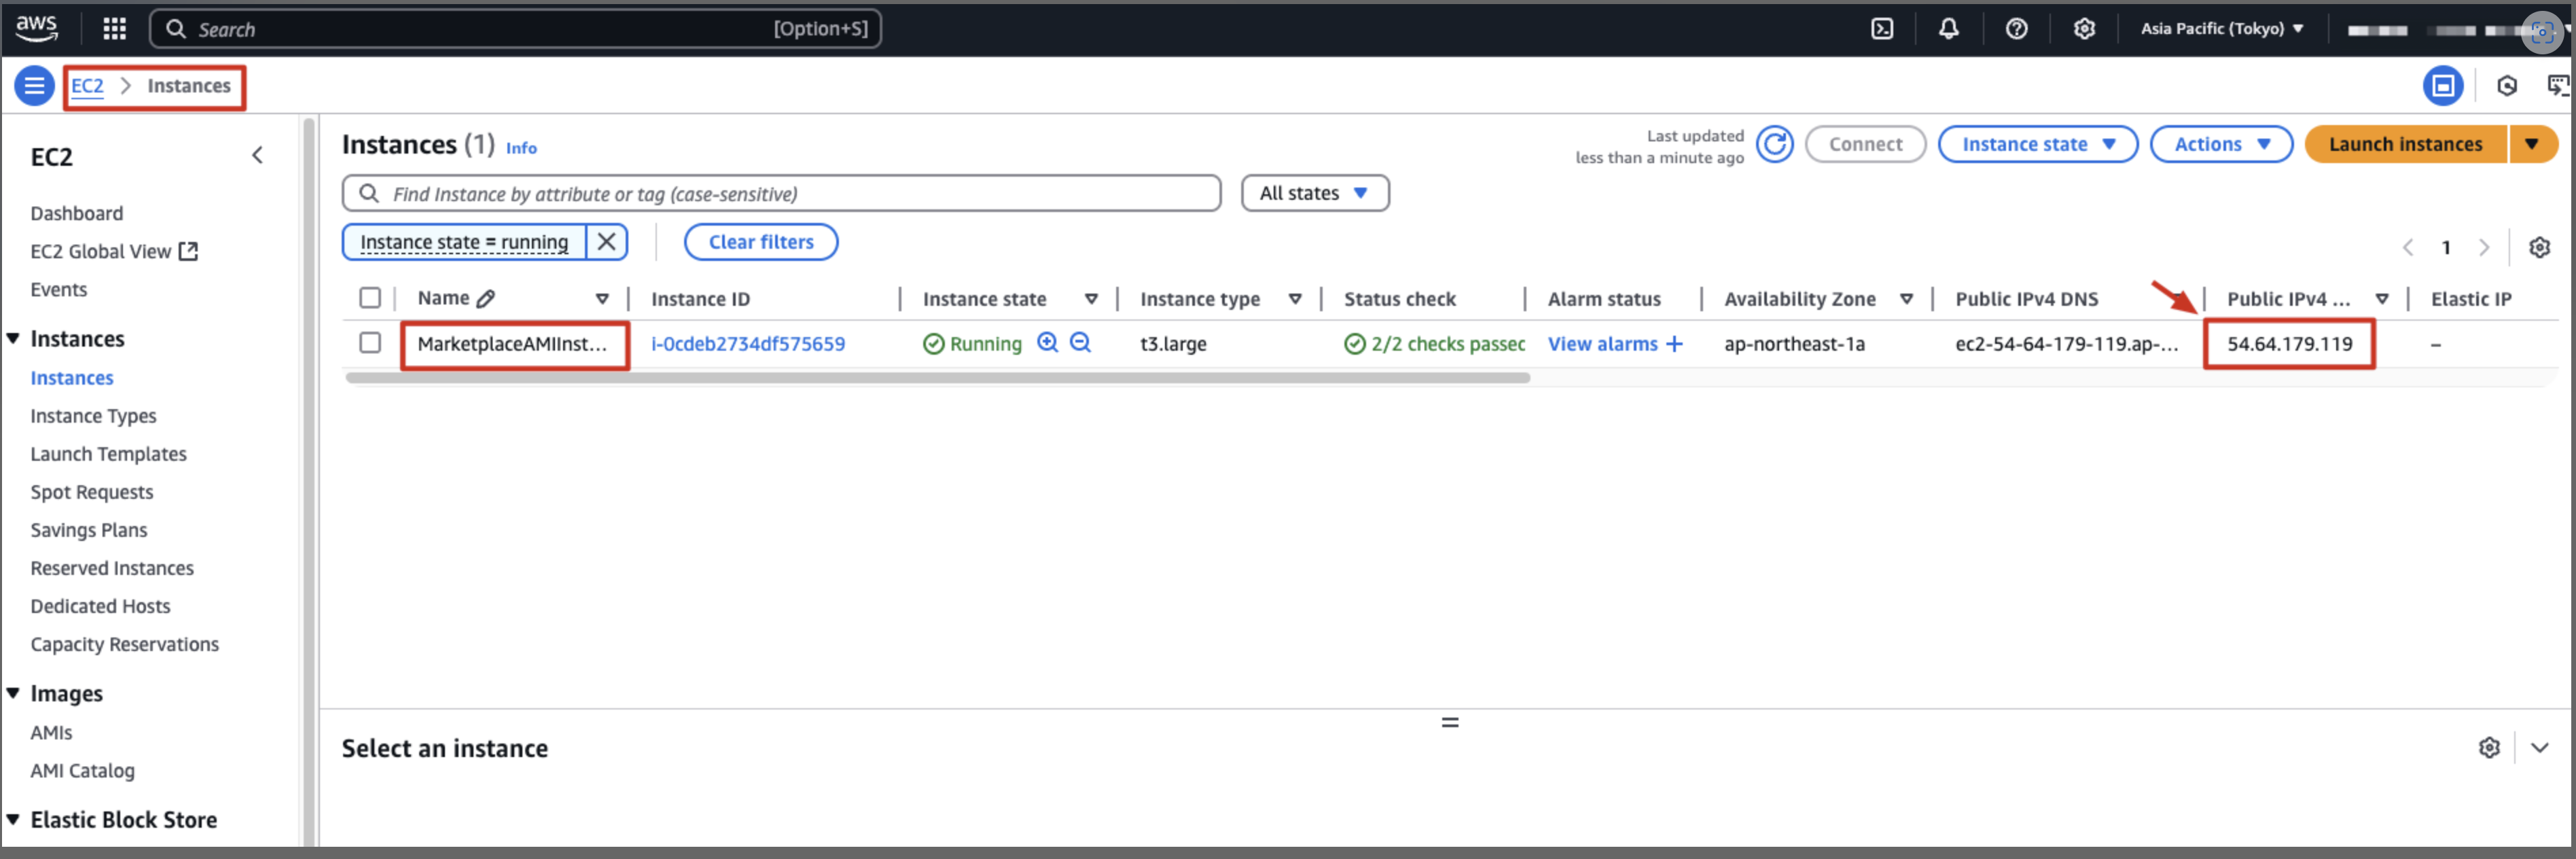
Task: Select all instances with header checkbox
Action: tap(370, 298)
